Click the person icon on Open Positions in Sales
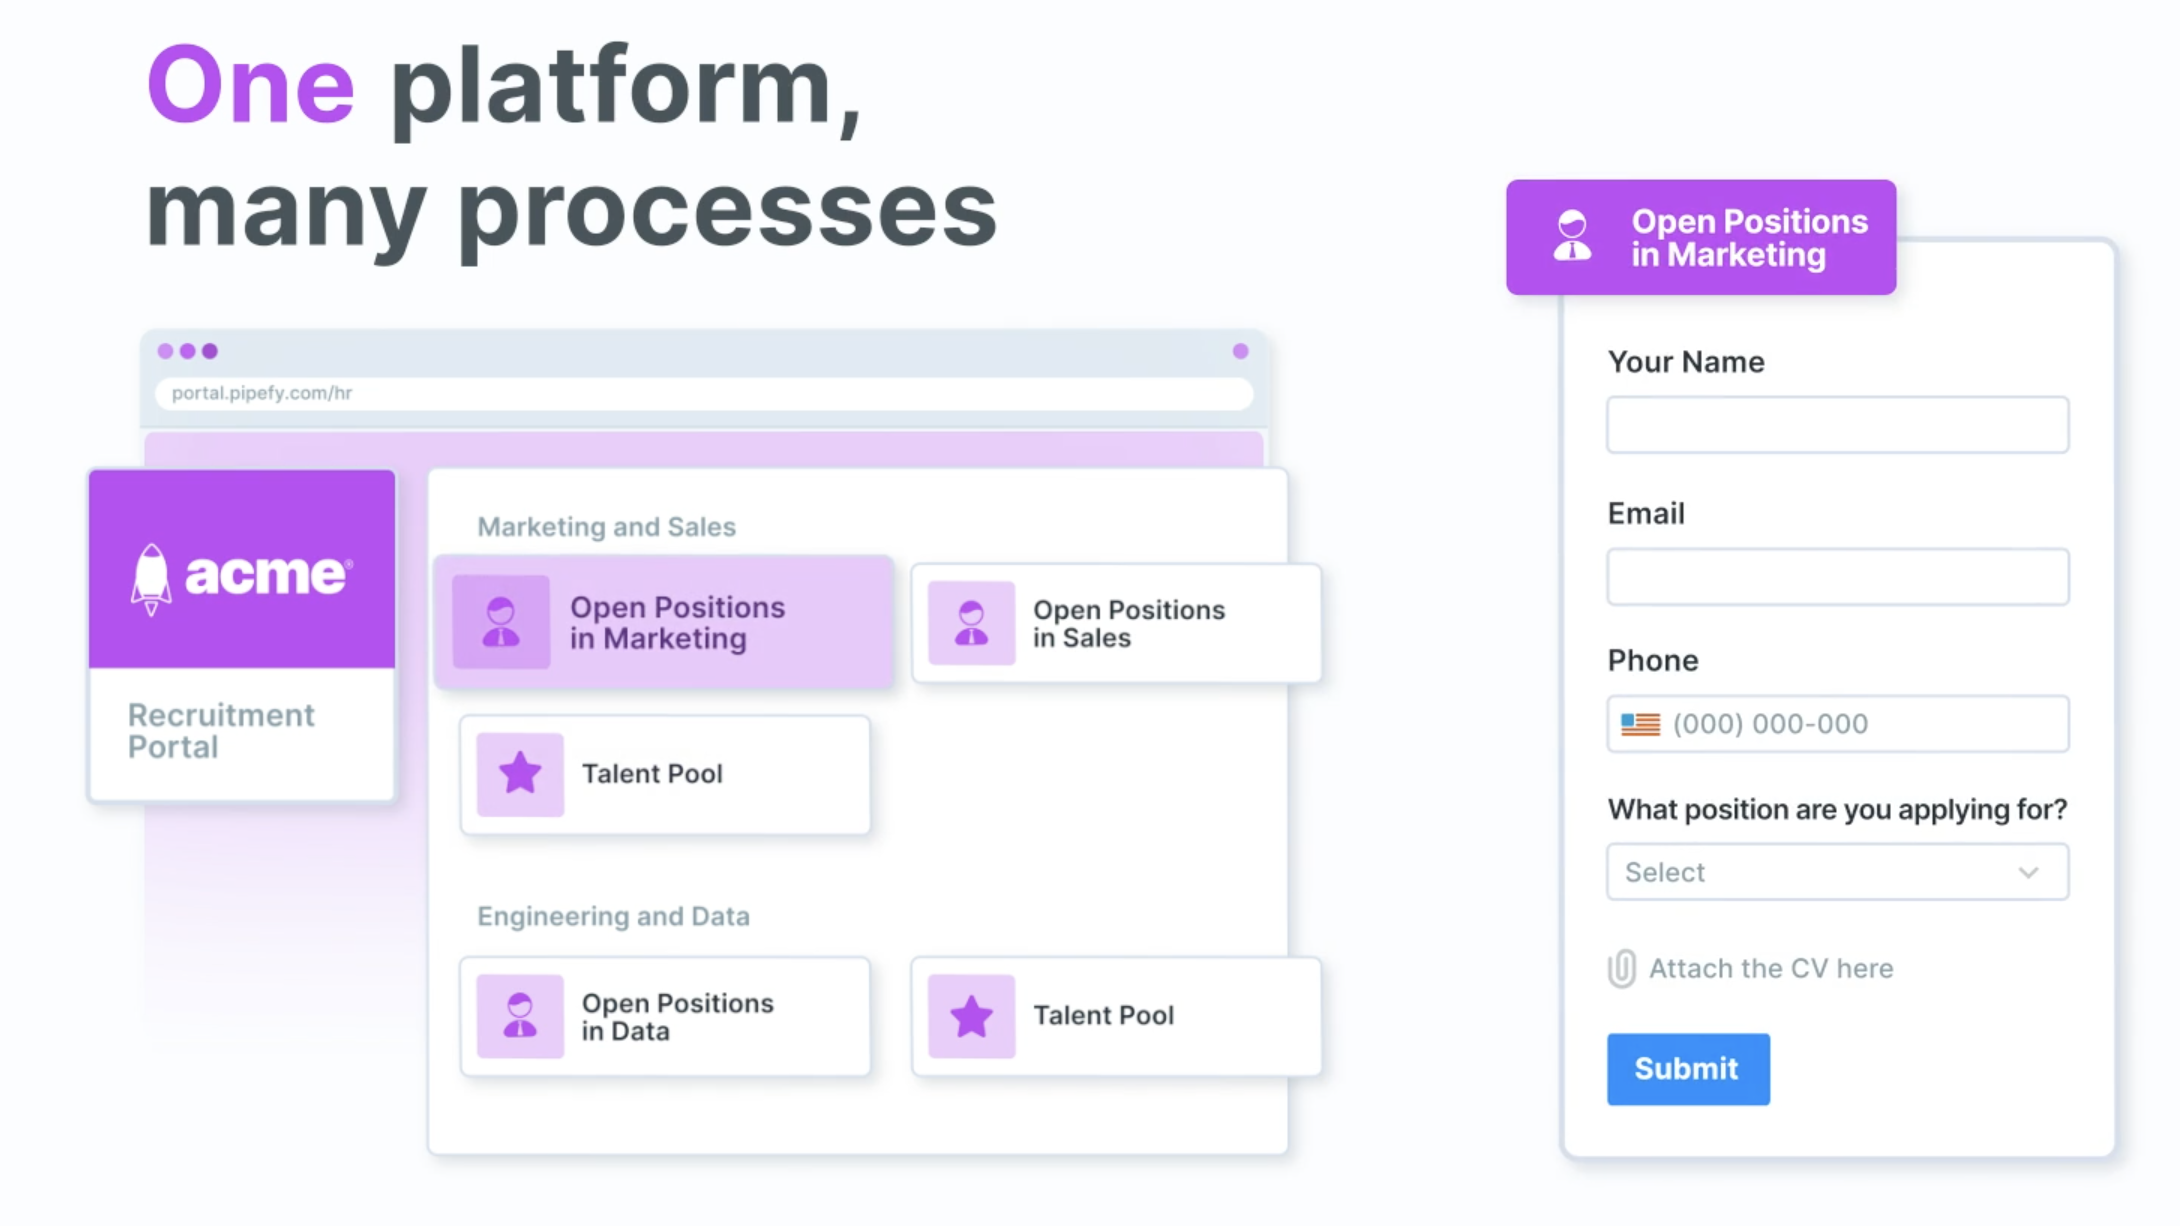 tap(971, 623)
